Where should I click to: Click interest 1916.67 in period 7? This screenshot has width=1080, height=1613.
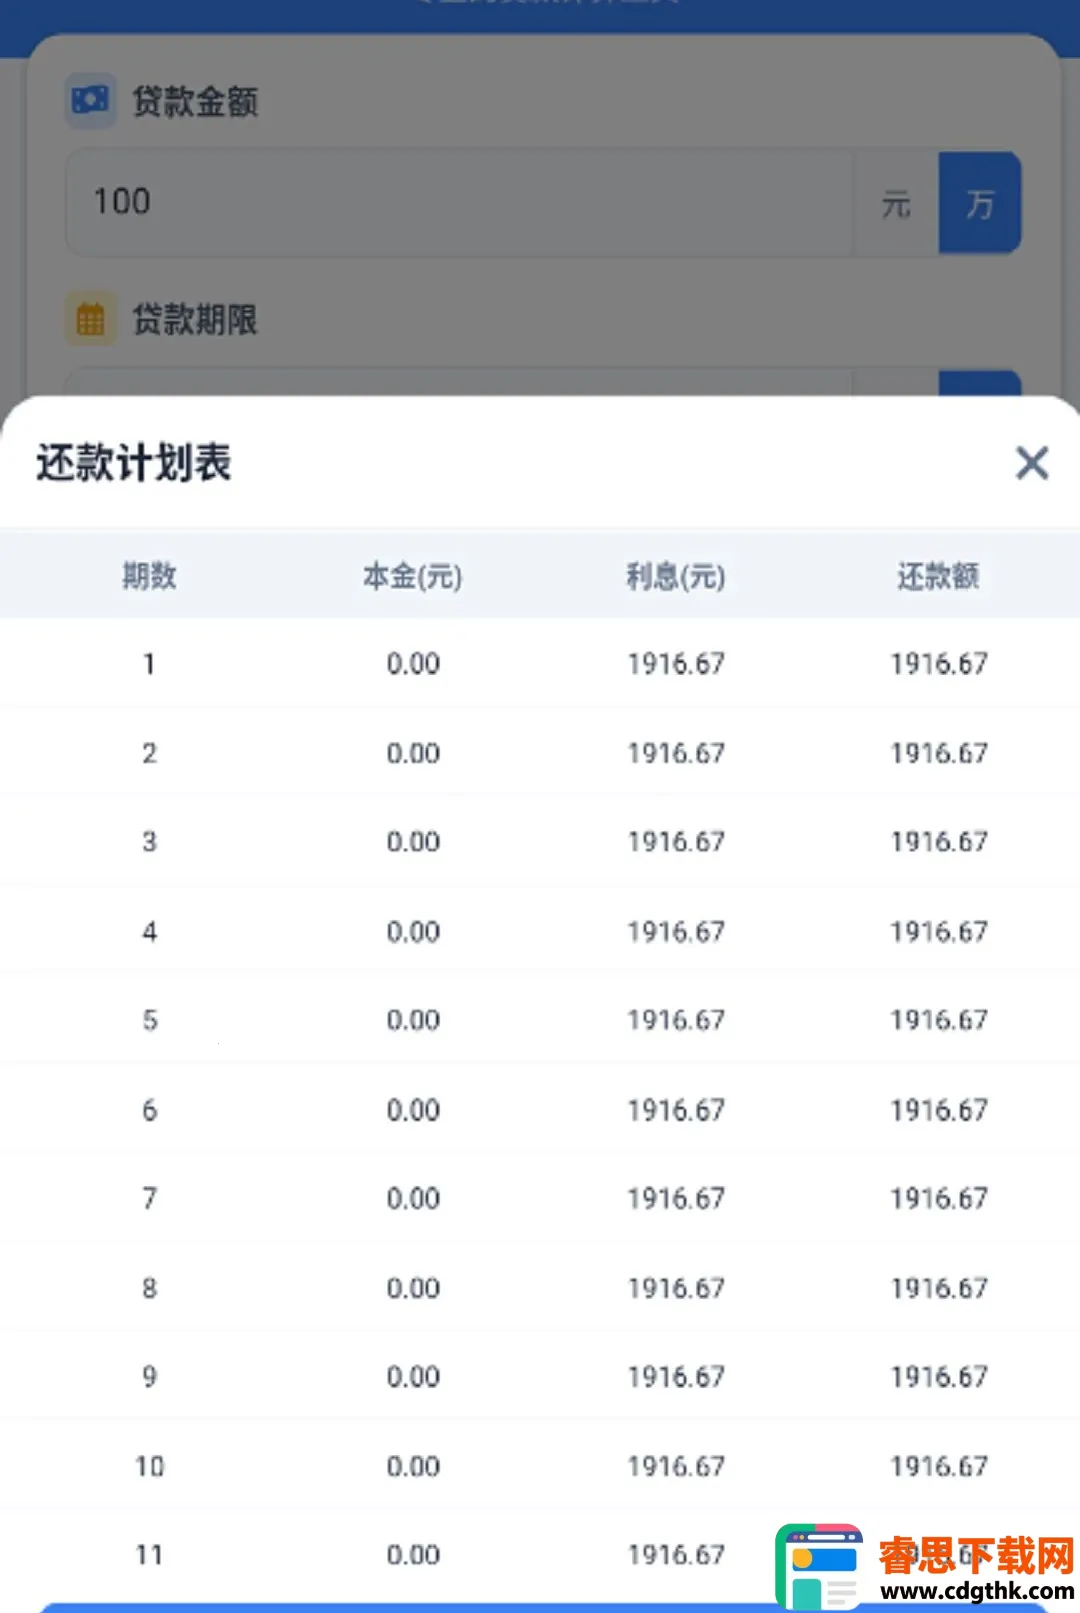pyautogui.click(x=676, y=1198)
